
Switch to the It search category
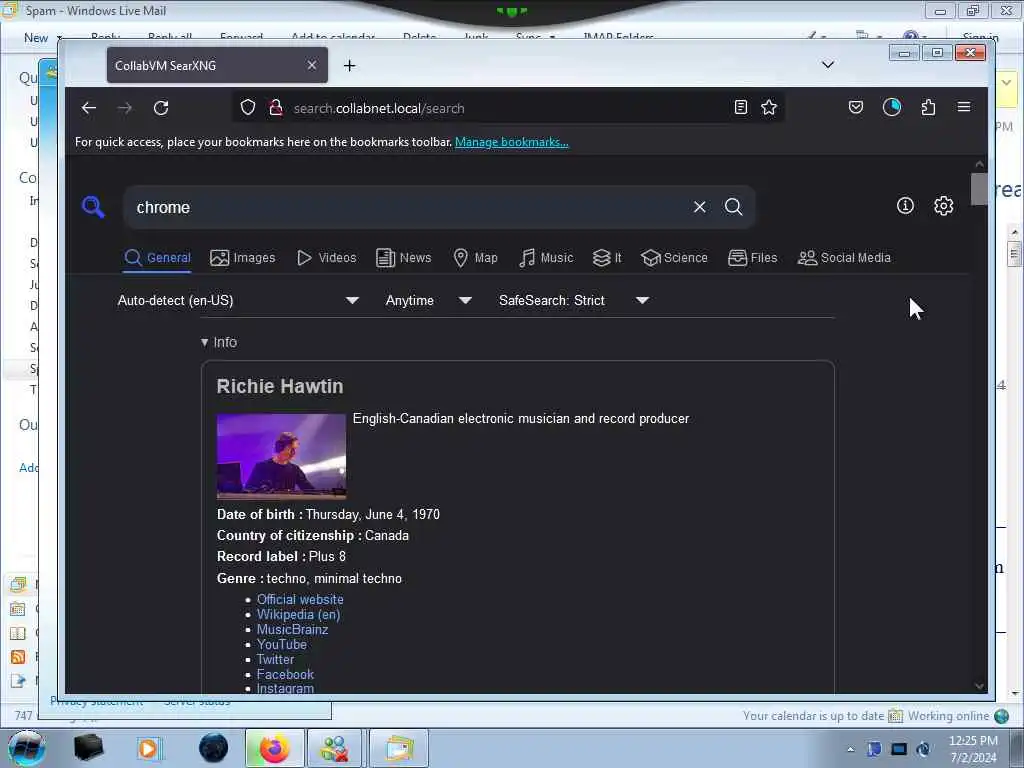pyautogui.click(x=607, y=258)
